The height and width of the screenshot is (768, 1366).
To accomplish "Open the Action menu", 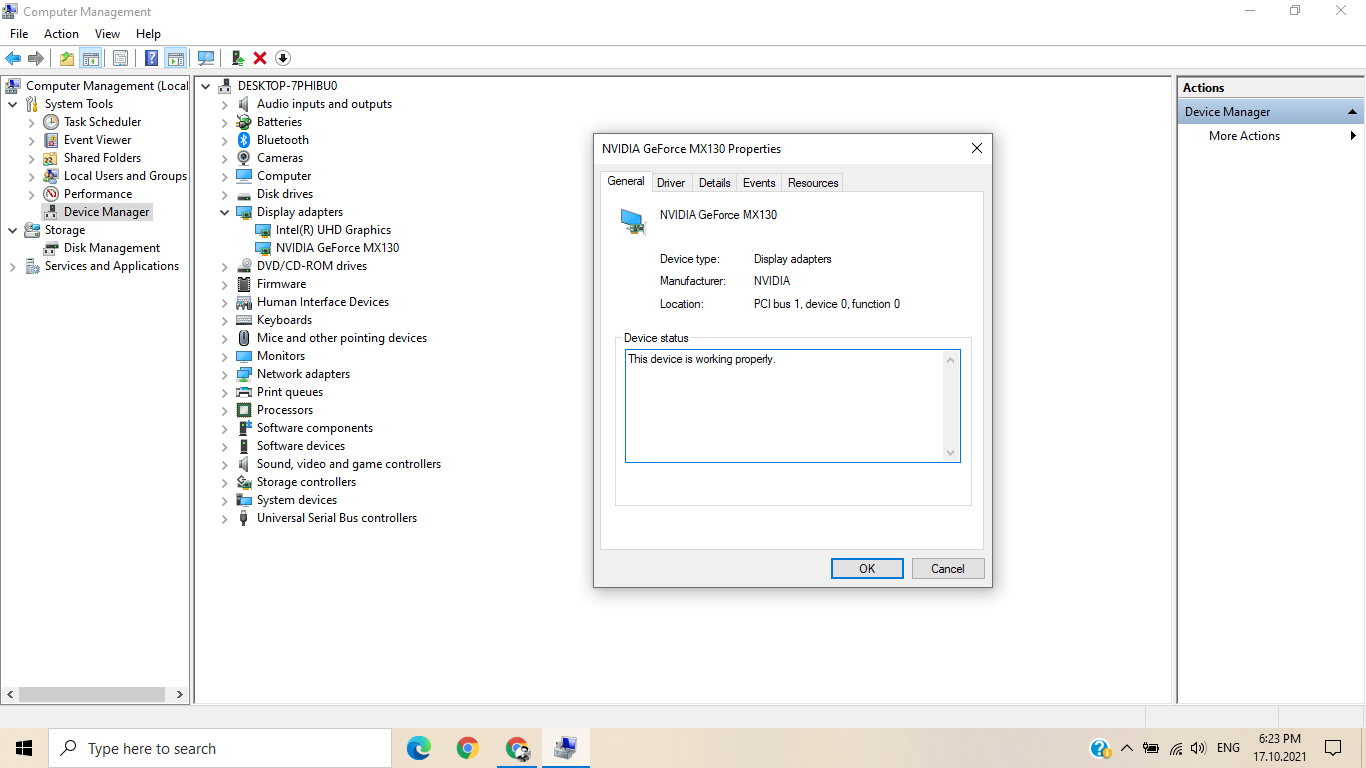I will (61, 34).
